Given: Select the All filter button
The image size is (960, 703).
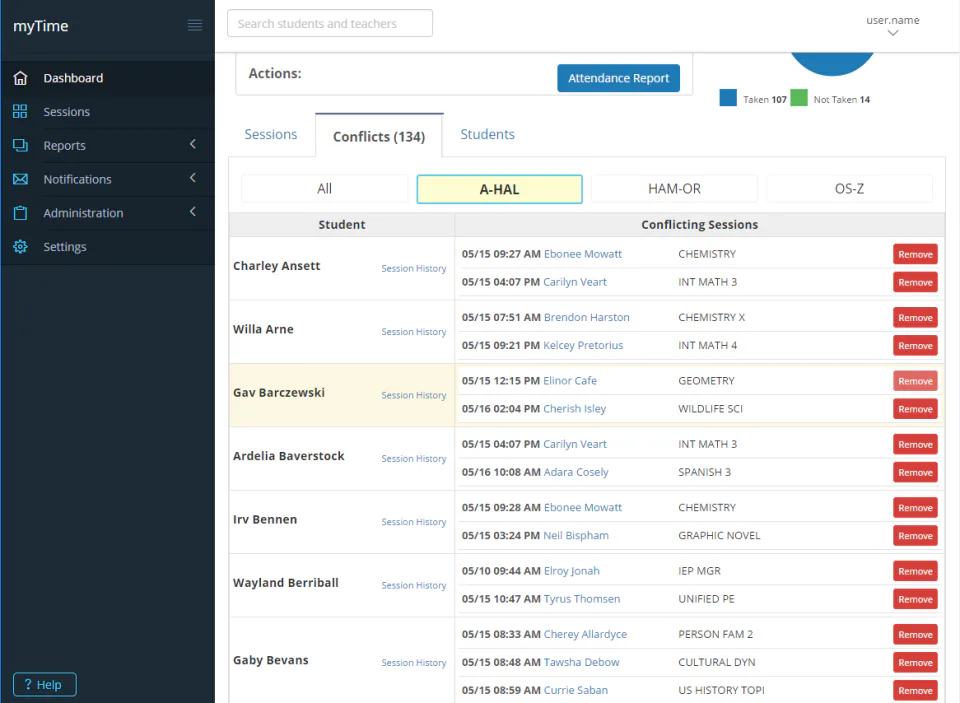Looking at the screenshot, I should [x=324, y=189].
